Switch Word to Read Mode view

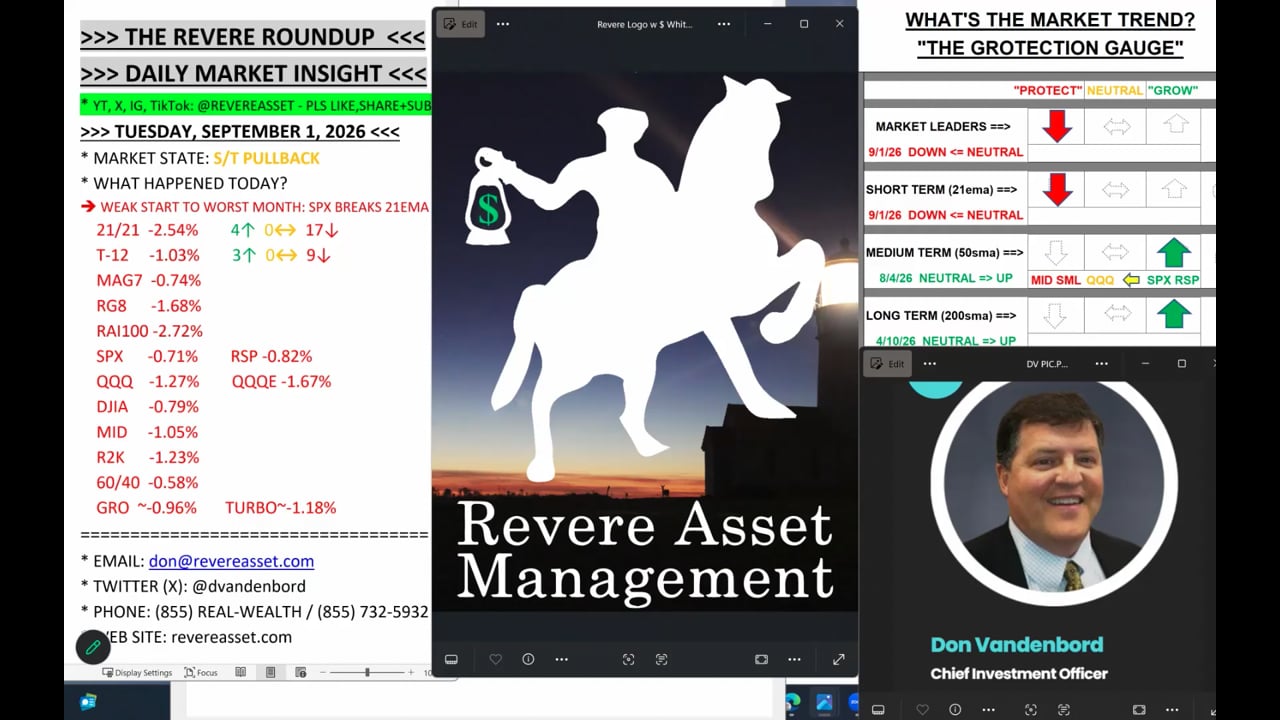tap(240, 673)
